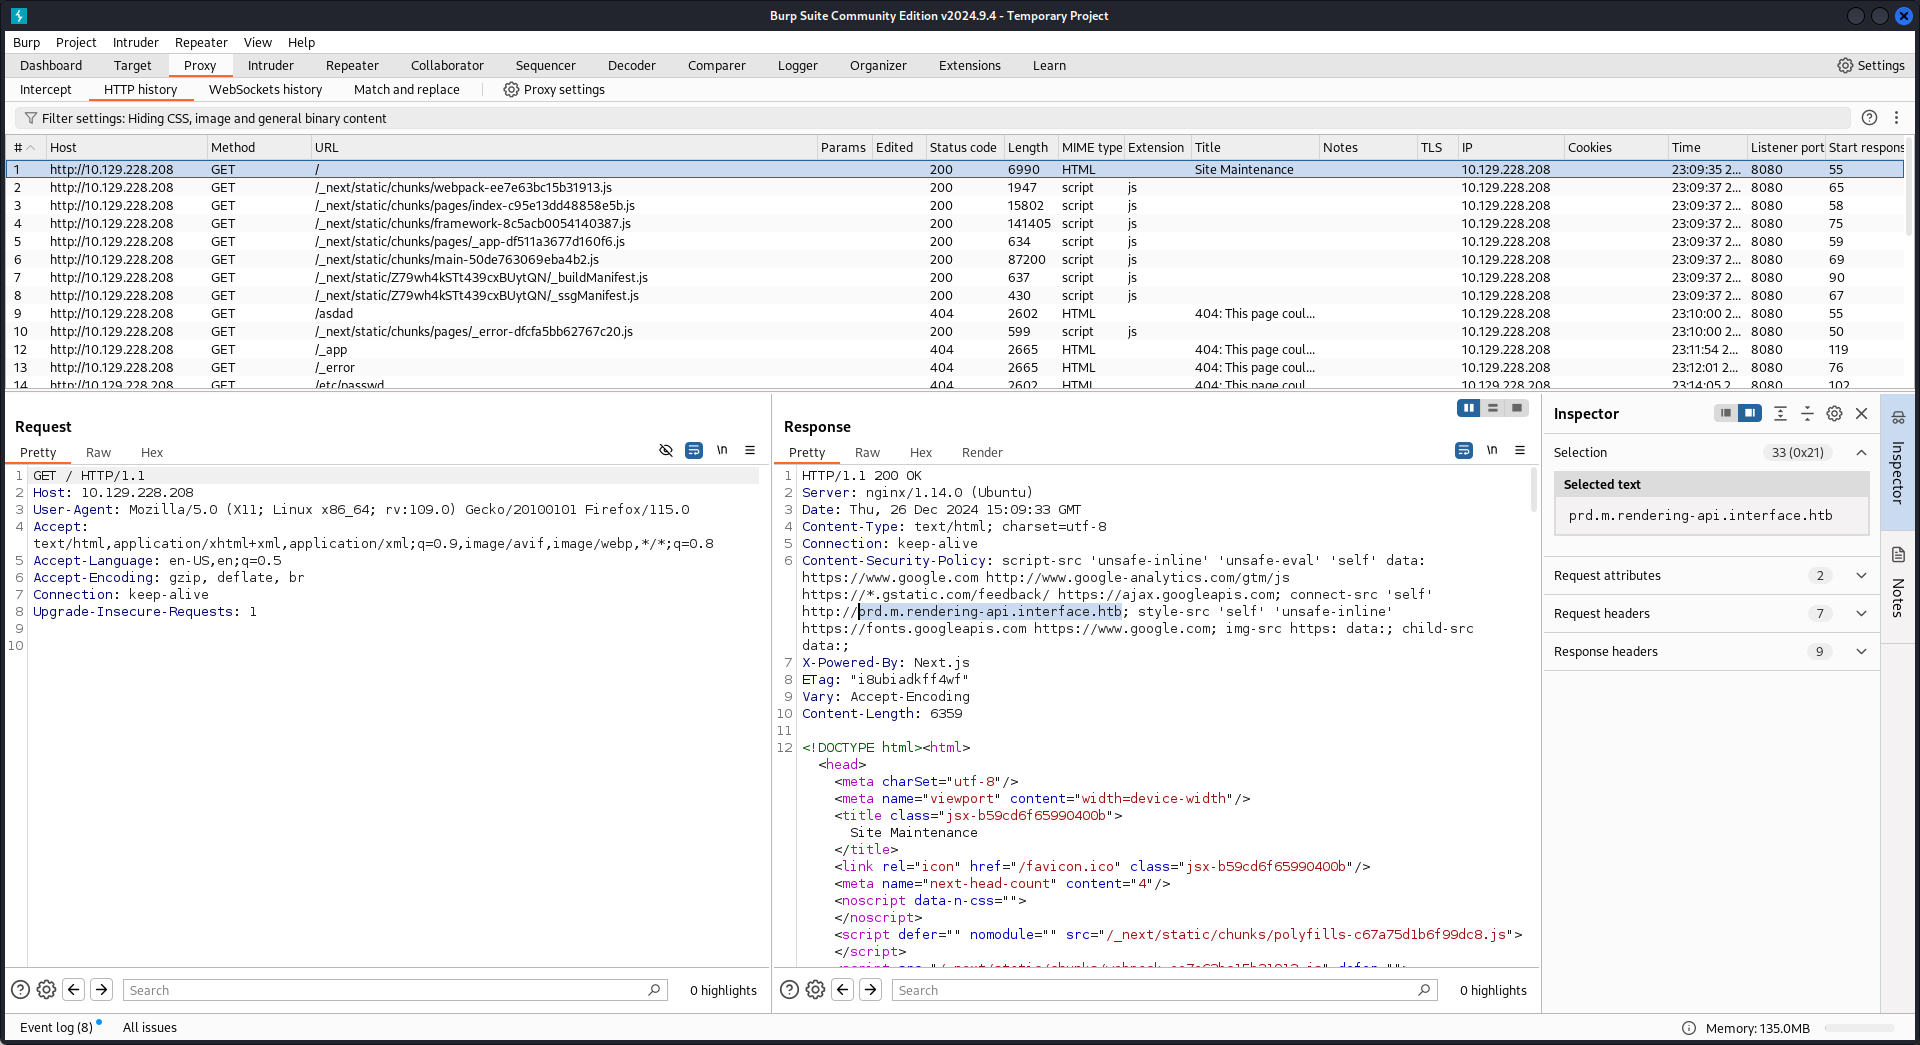This screenshot has height=1045, width=1920.
Task: Open All issues in status bar
Action: (x=150, y=1027)
